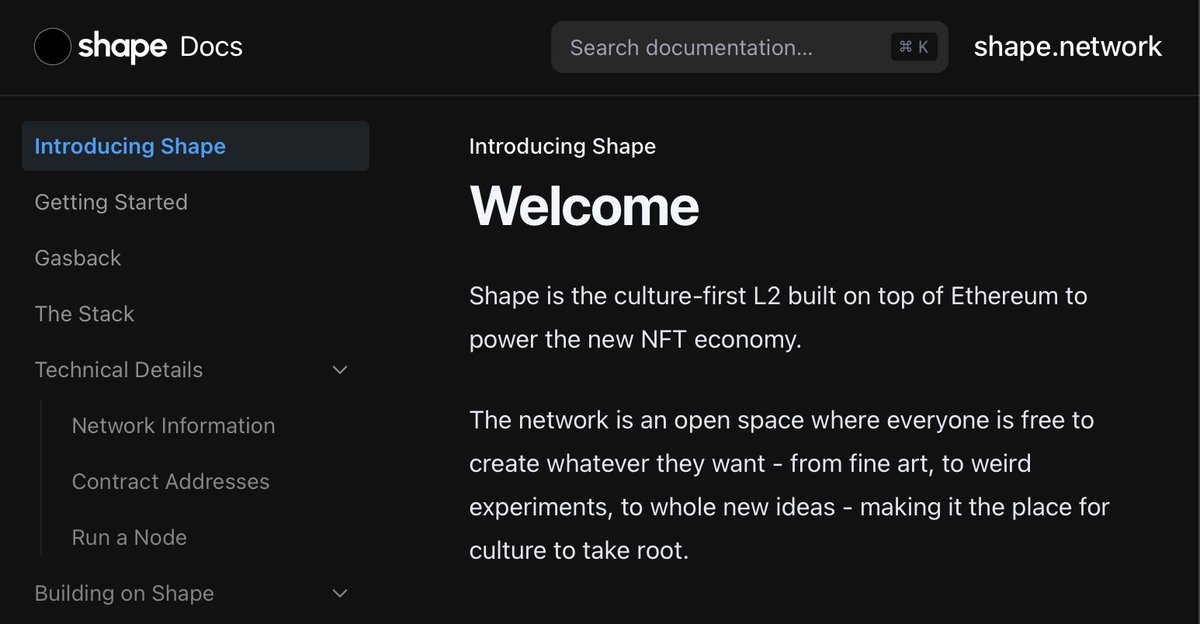
Task: Collapse the Technical Details section
Action: (118, 369)
